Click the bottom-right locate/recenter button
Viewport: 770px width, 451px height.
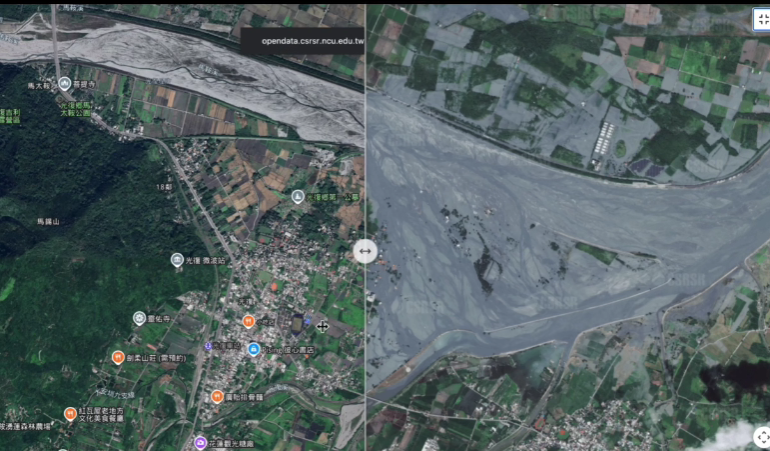(760, 438)
